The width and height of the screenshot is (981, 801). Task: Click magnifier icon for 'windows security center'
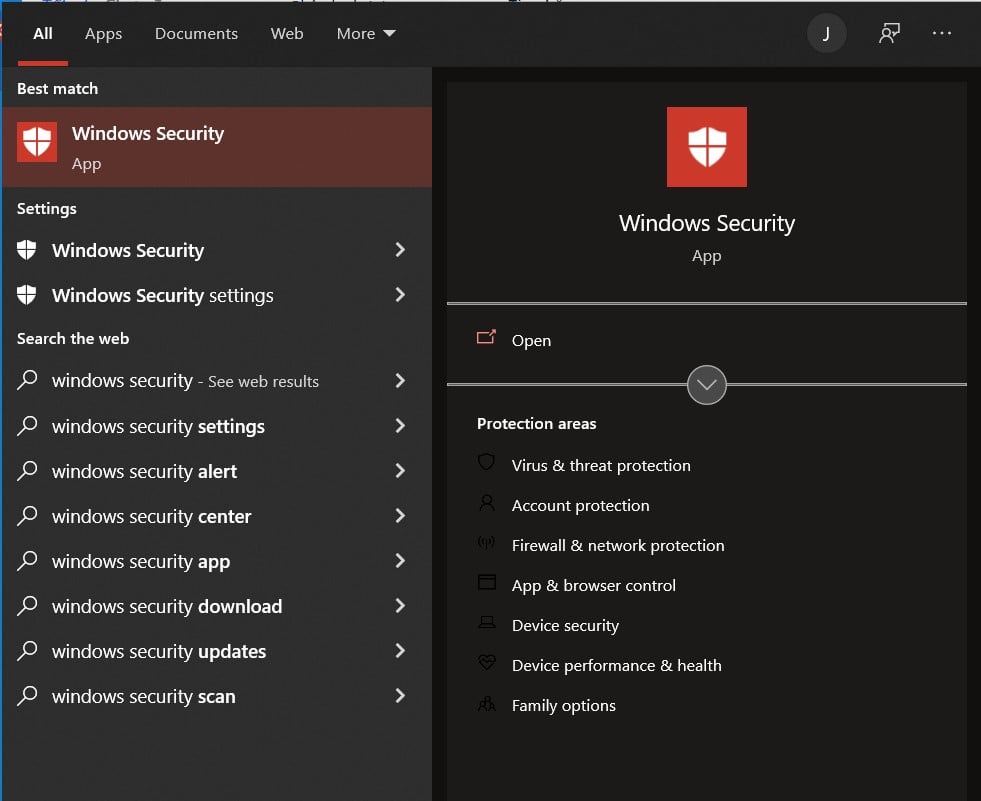(27, 516)
